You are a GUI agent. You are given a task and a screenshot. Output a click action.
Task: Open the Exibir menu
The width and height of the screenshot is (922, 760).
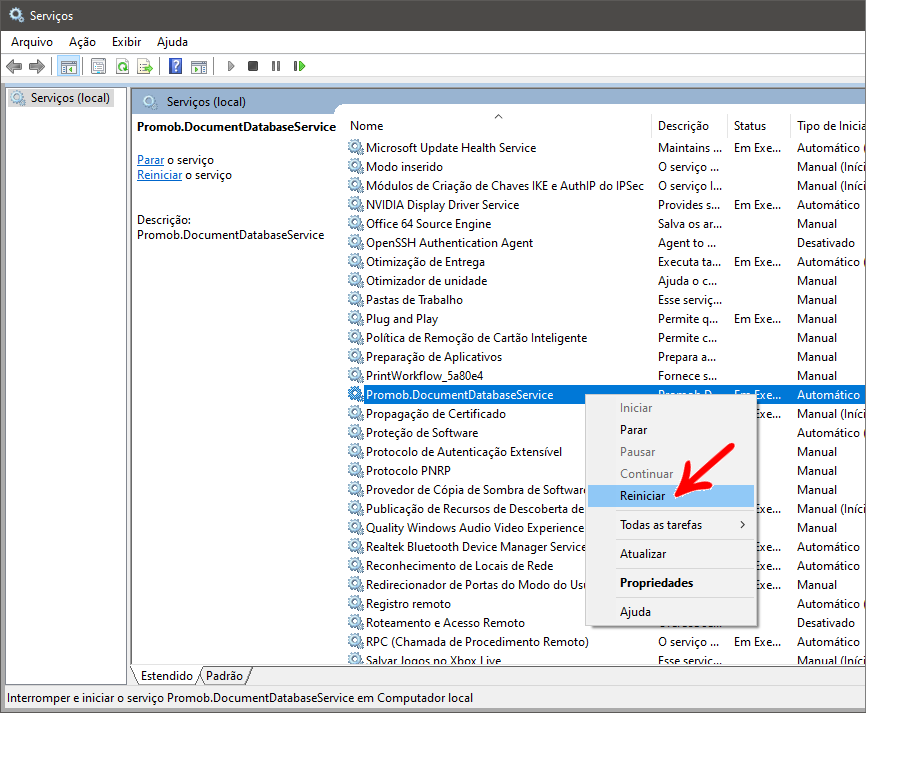click(126, 42)
